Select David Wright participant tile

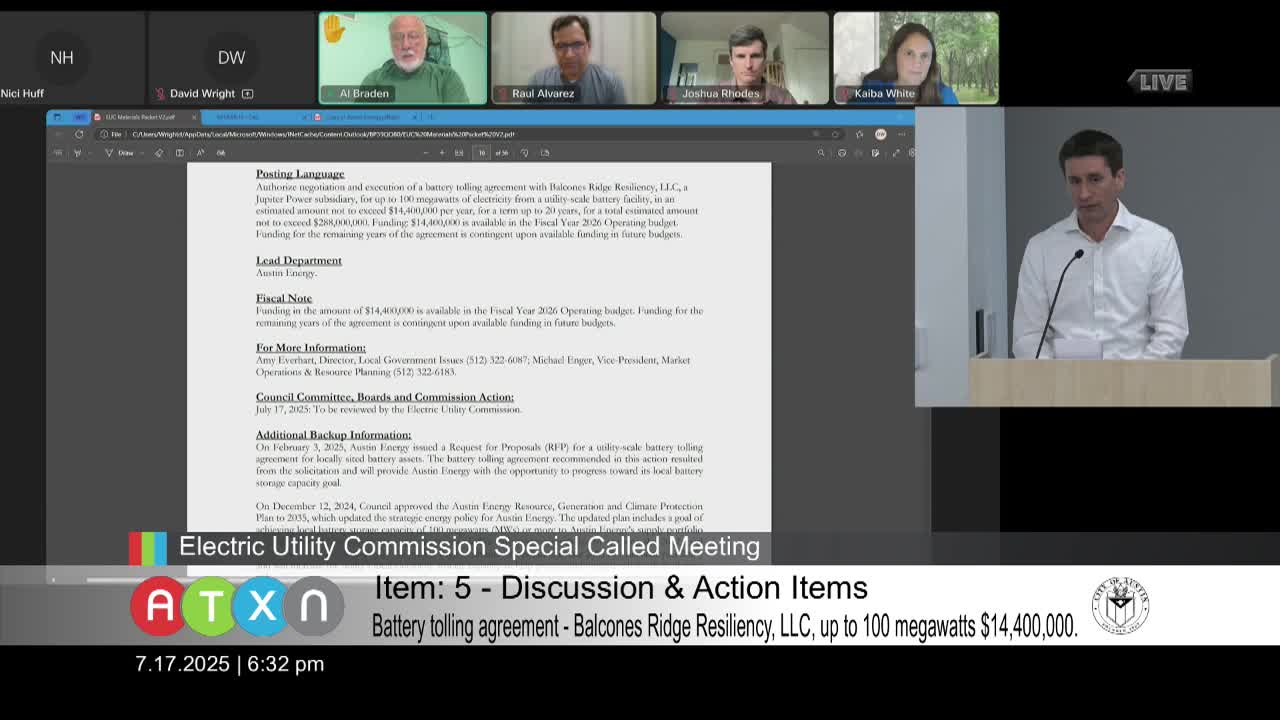[231, 58]
